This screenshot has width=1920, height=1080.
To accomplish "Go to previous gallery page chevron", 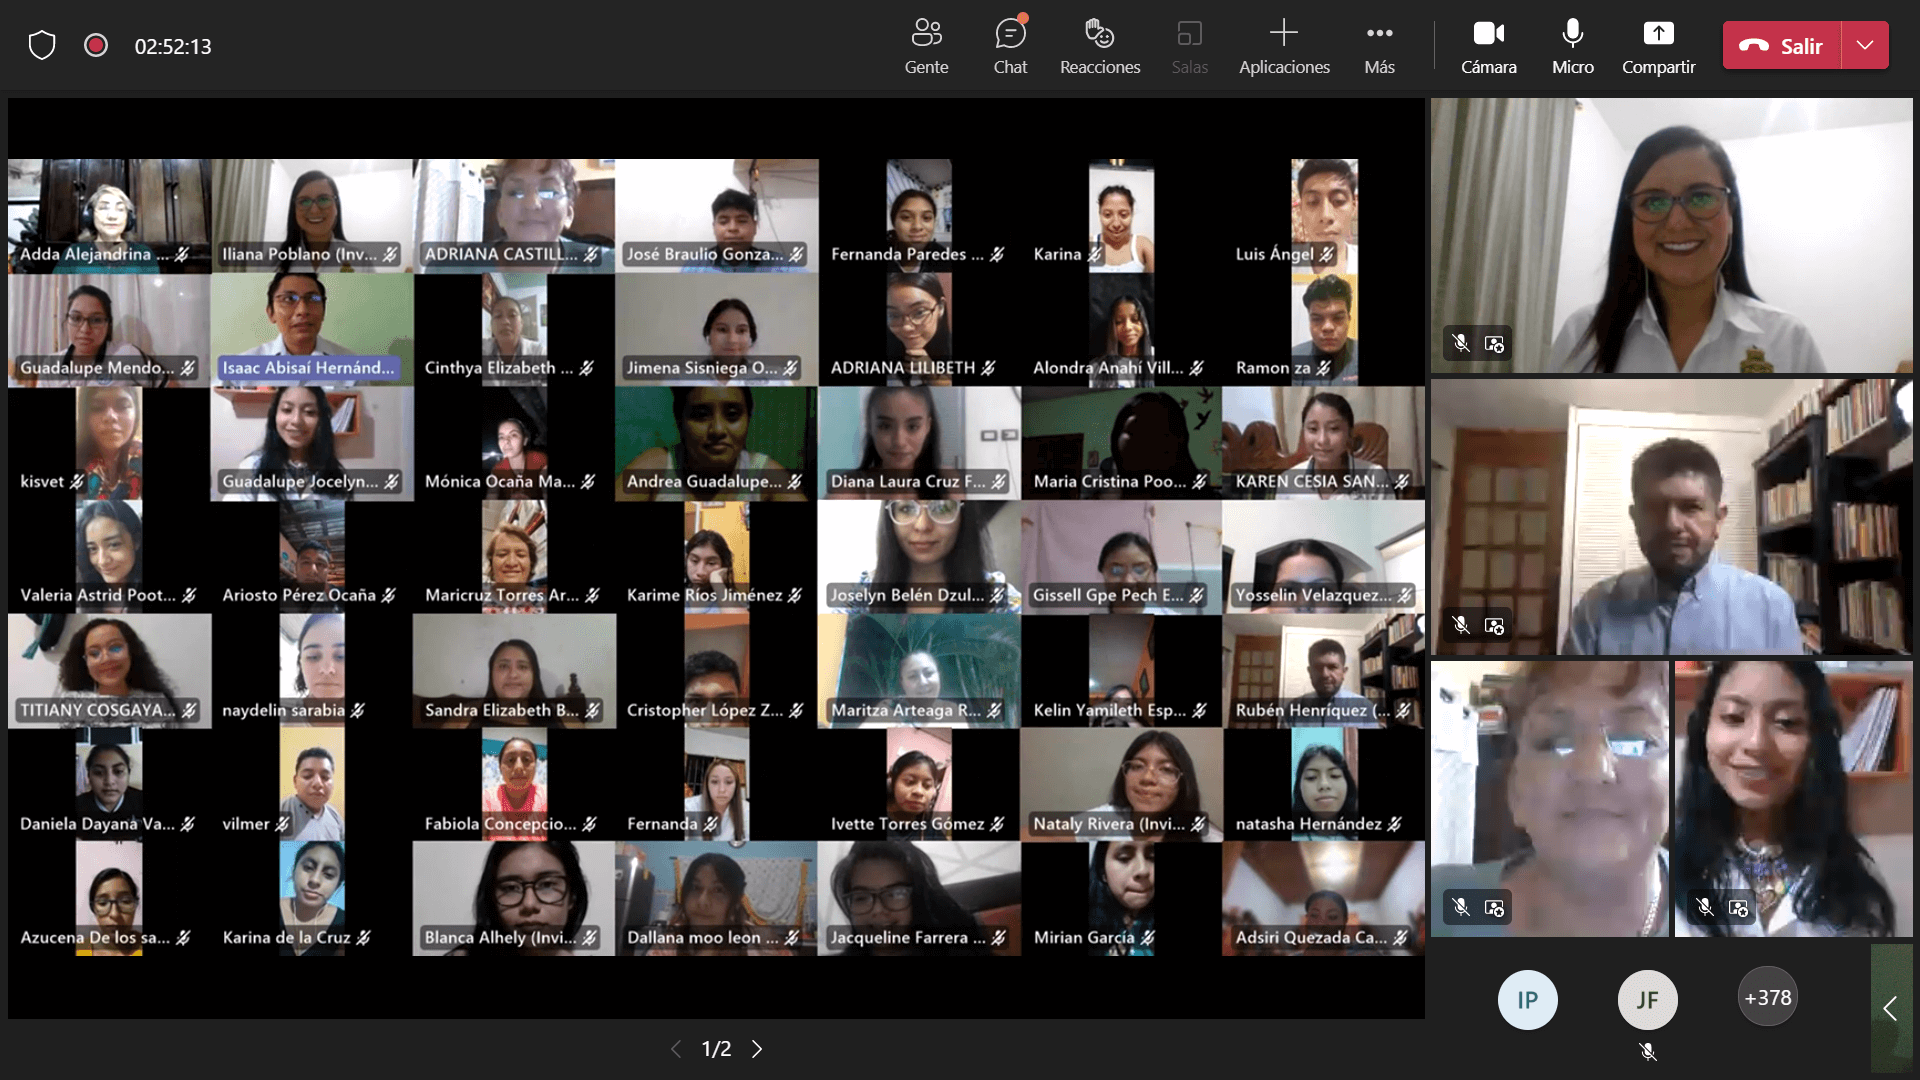I will coord(676,1049).
